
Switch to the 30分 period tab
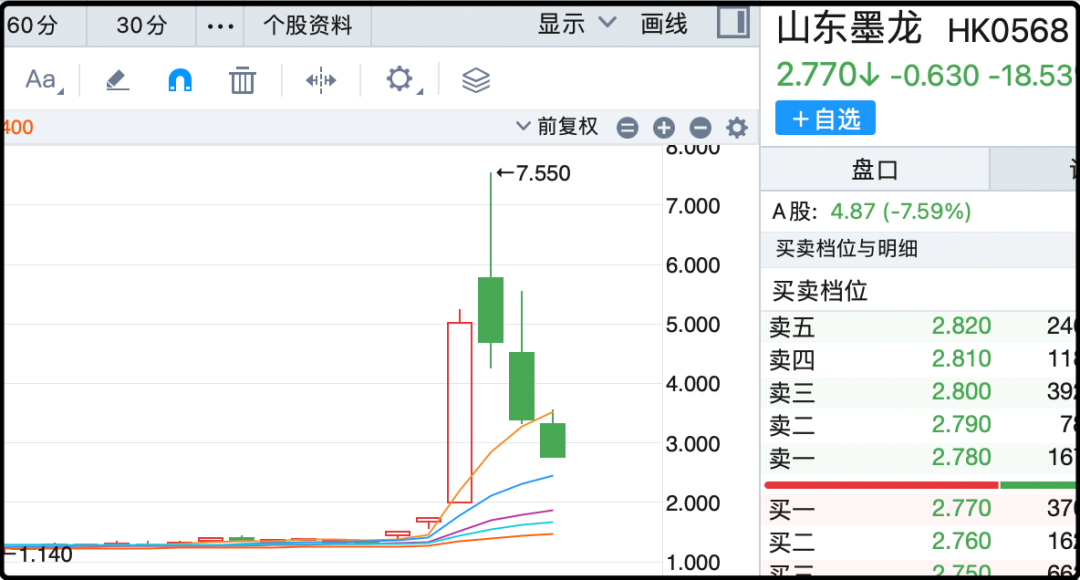click(142, 26)
